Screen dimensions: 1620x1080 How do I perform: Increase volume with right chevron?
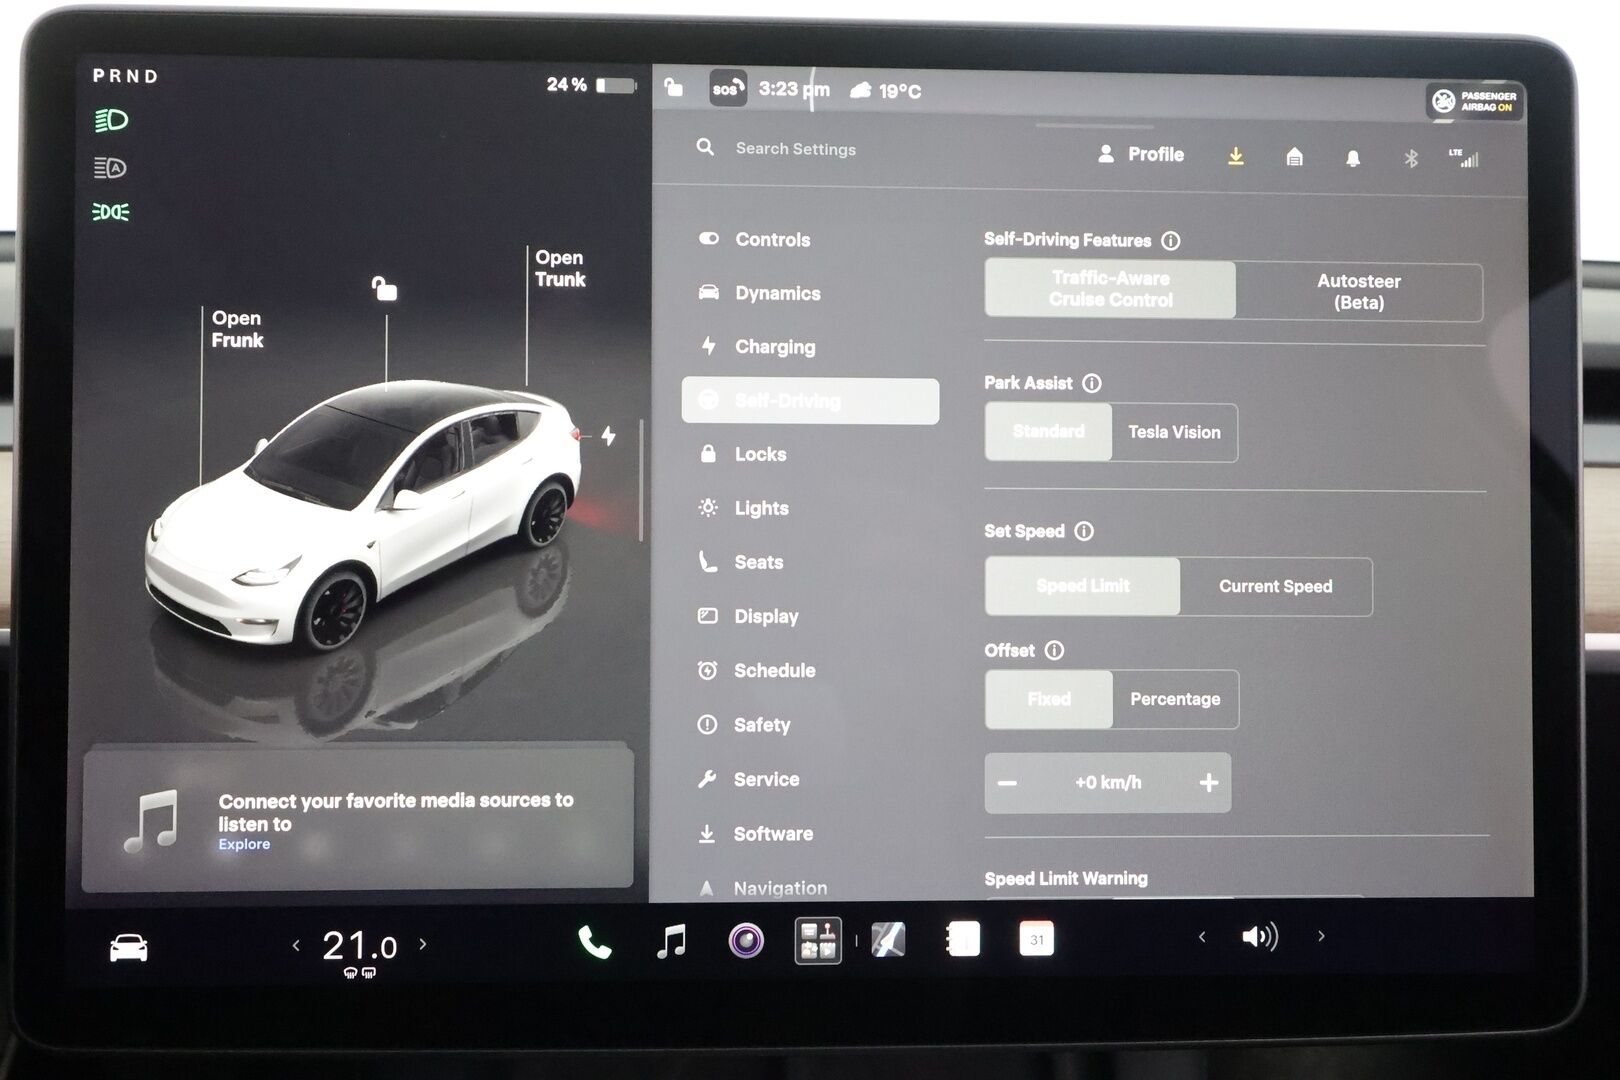pos(1321,936)
